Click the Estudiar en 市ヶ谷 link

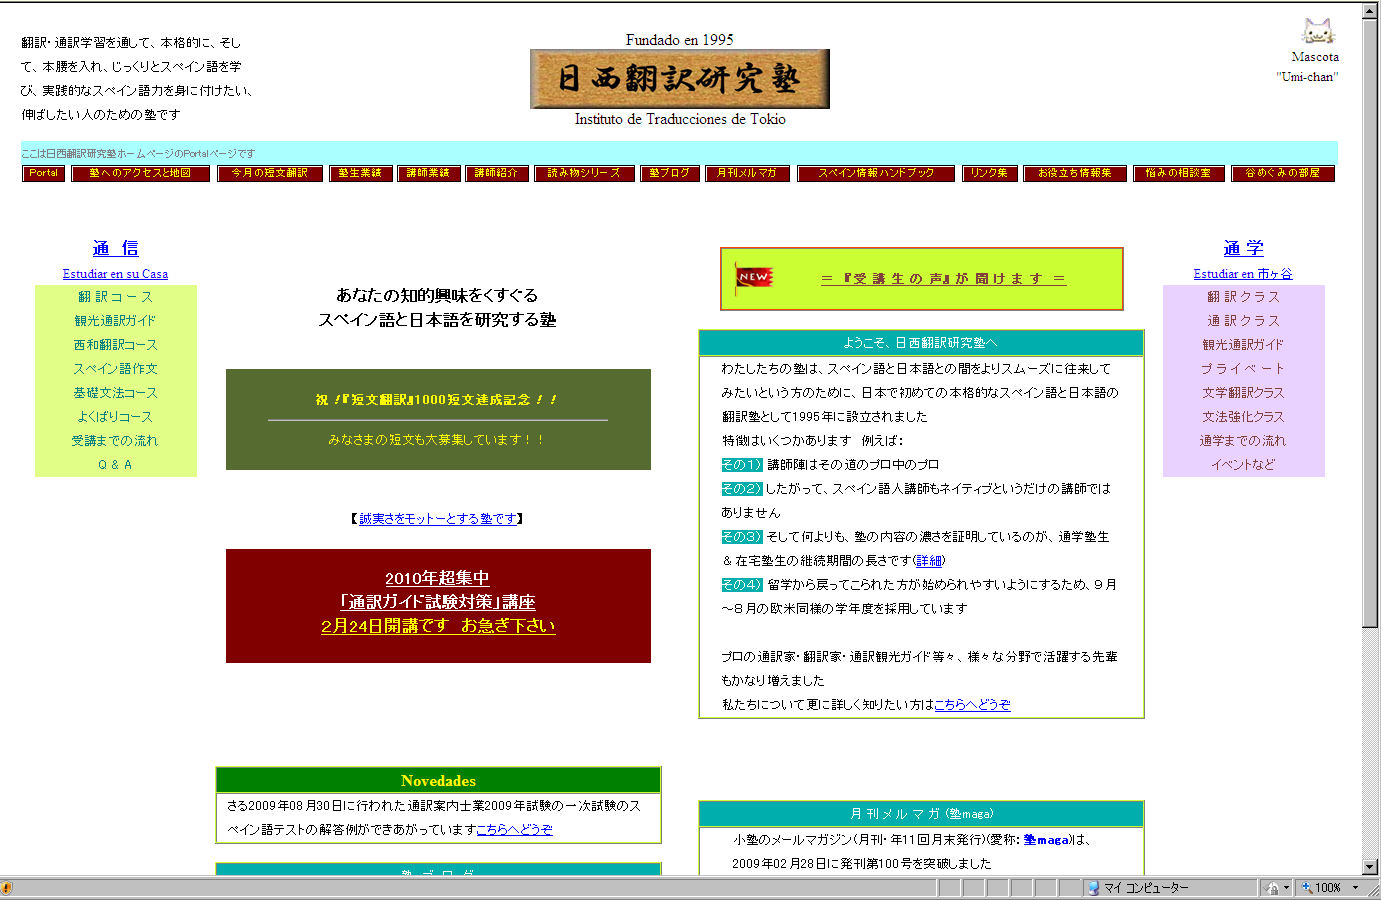(x=1243, y=274)
